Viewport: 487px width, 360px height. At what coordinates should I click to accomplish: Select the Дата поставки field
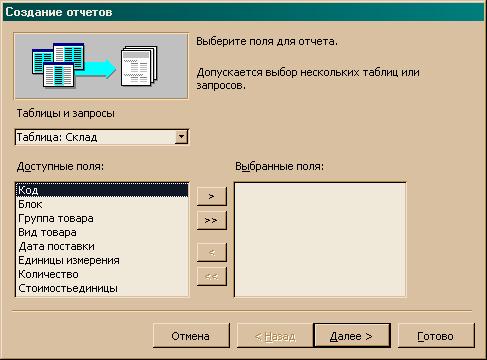point(102,246)
